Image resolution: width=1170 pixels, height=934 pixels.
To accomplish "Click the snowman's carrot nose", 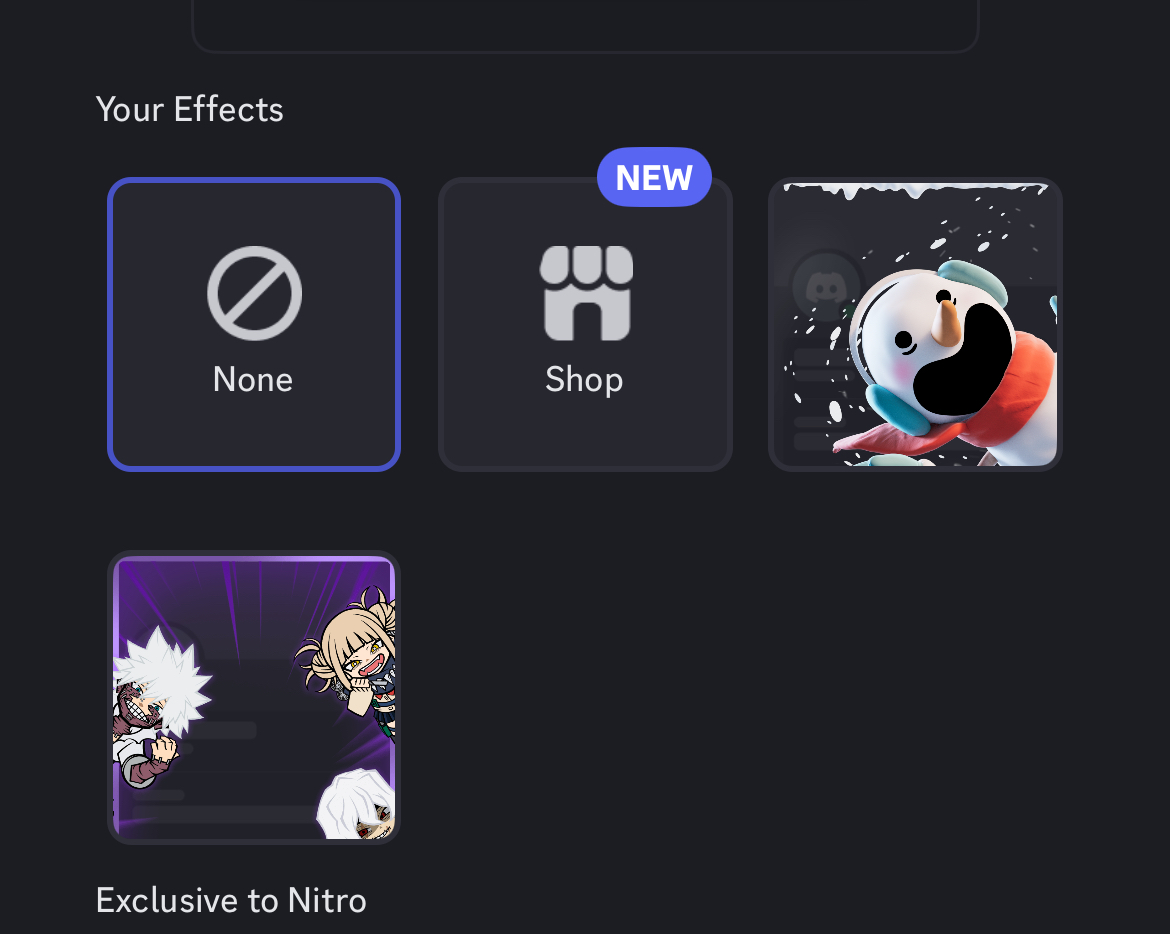I will click(946, 322).
